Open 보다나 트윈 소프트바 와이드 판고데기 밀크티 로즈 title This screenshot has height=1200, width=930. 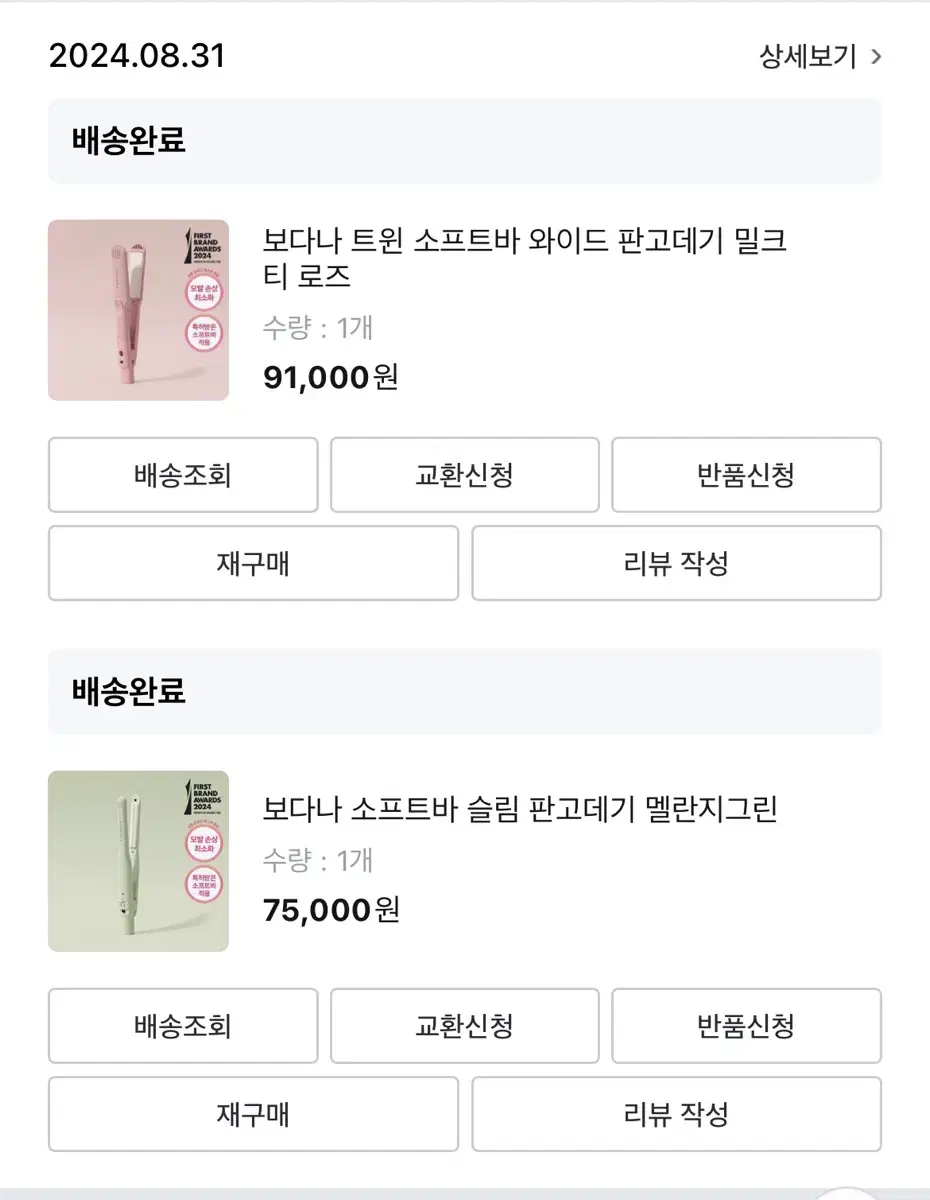(525, 258)
